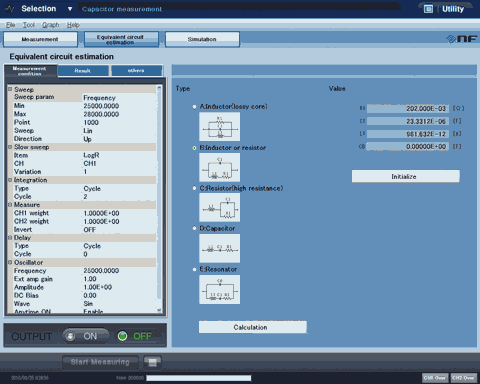Select the Measurement condition sub-tab
The image size is (480, 384).
[30, 71]
